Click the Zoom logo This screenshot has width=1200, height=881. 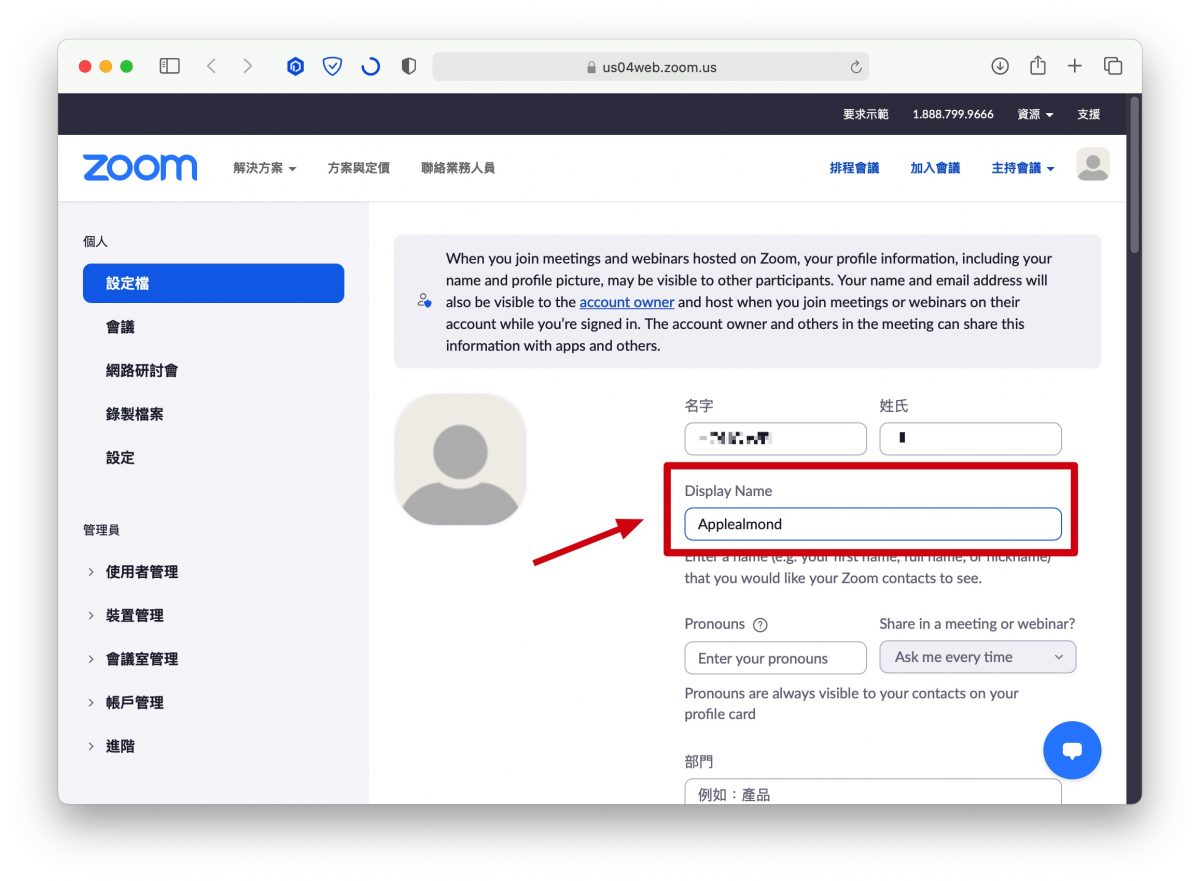(140, 168)
